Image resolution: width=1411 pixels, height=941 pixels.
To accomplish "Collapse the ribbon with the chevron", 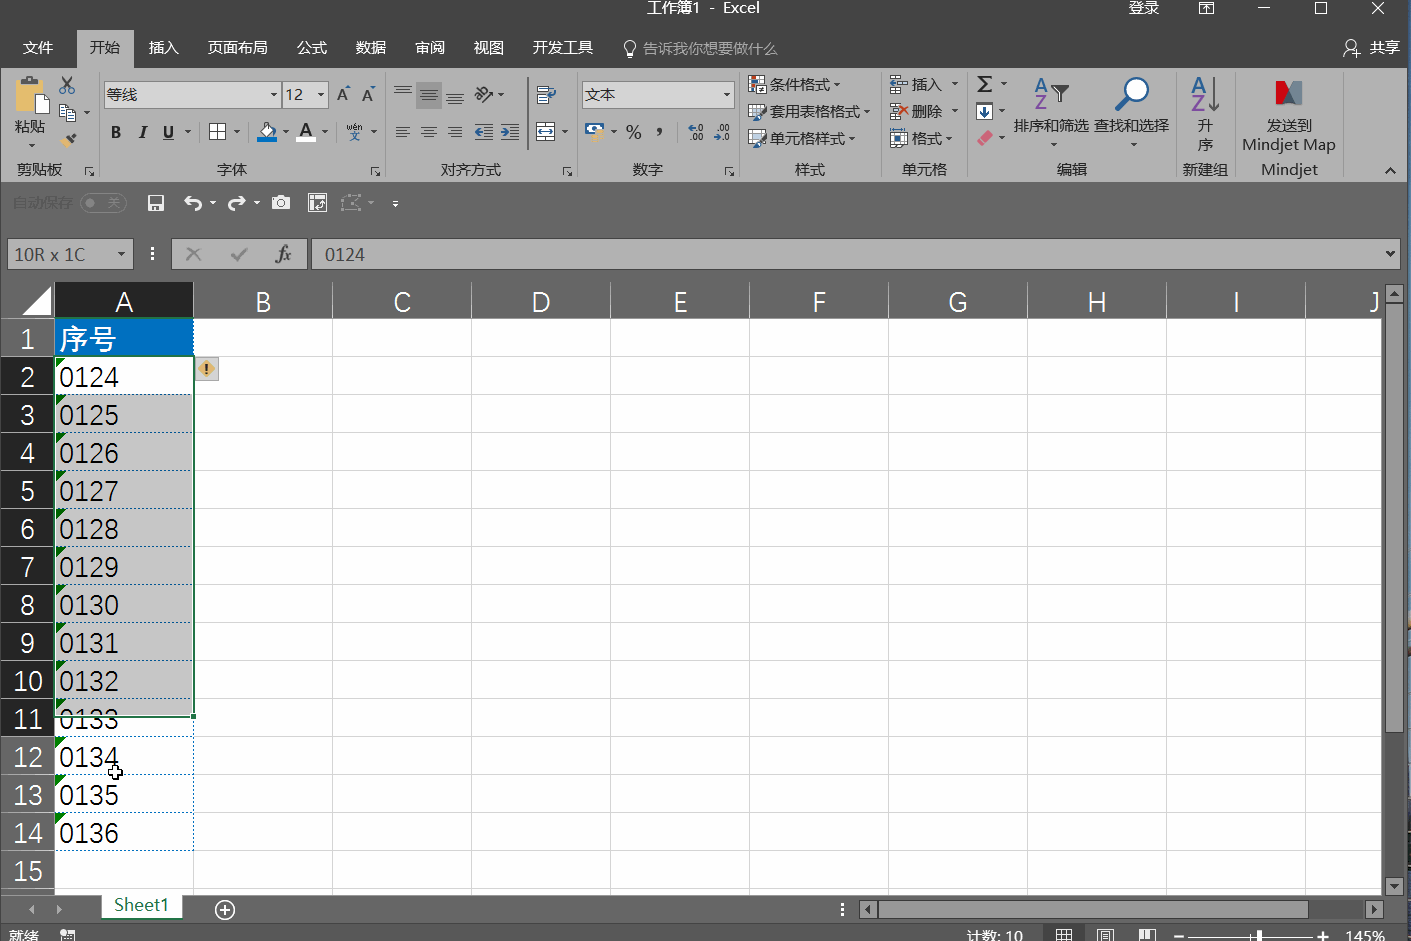I will 1390,171.
